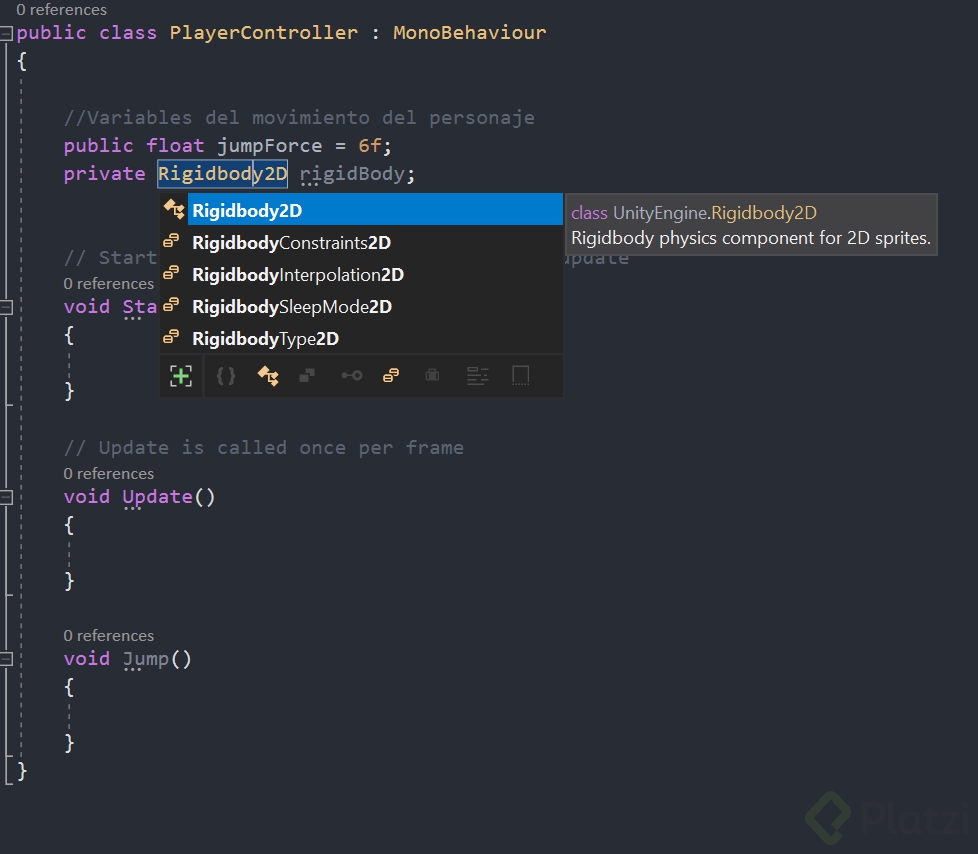The height and width of the screenshot is (854, 978).
Task: Click the UnityEngine.Rigidbody2D tooltip title
Action: pos(694,213)
